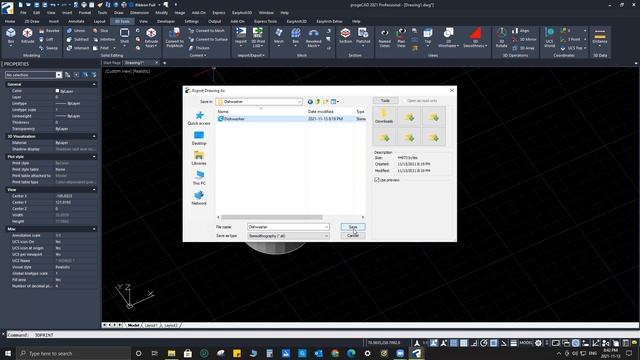Open the 3D Print tool
Viewport: 640px width, 360px height.
258,38
